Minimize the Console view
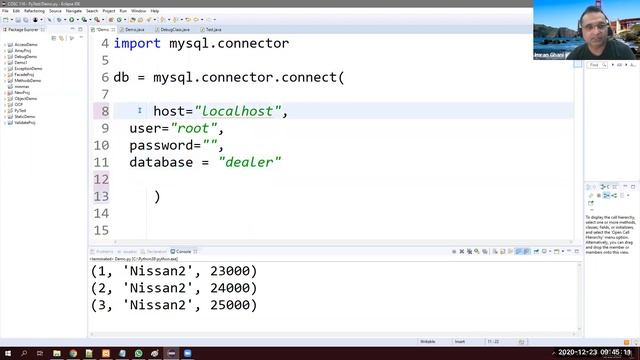The height and width of the screenshot is (360, 640). click(x=569, y=251)
